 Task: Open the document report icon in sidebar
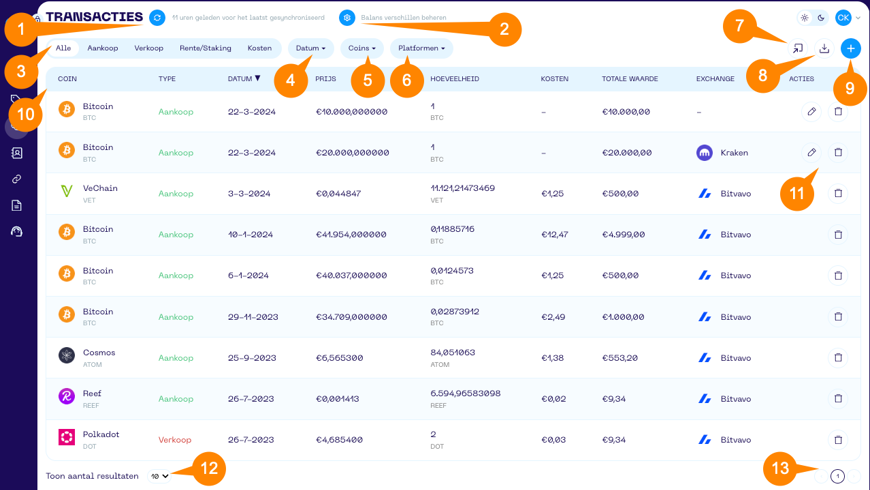[x=17, y=205]
